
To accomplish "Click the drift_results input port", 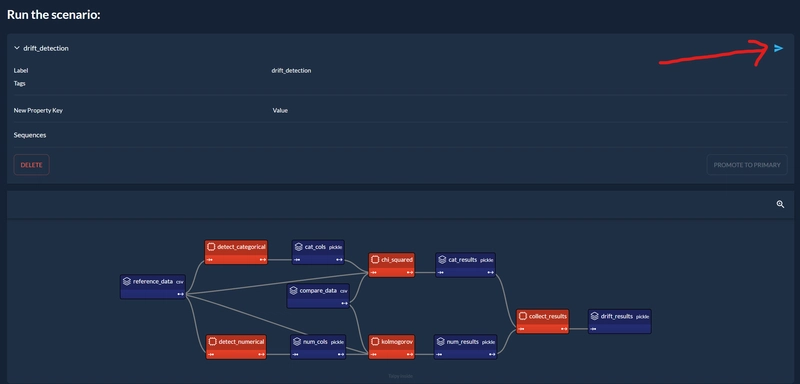I will pos(593,329).
